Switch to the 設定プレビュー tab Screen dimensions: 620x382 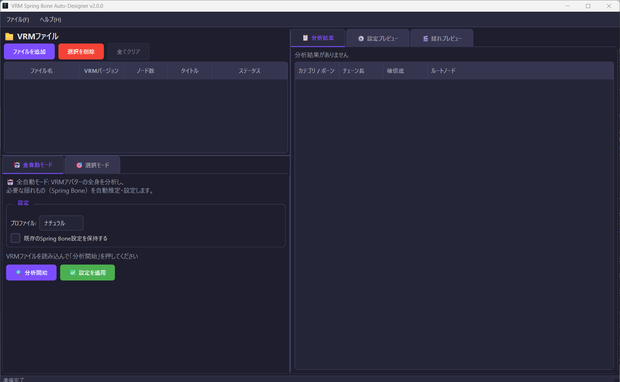point(378,38)
